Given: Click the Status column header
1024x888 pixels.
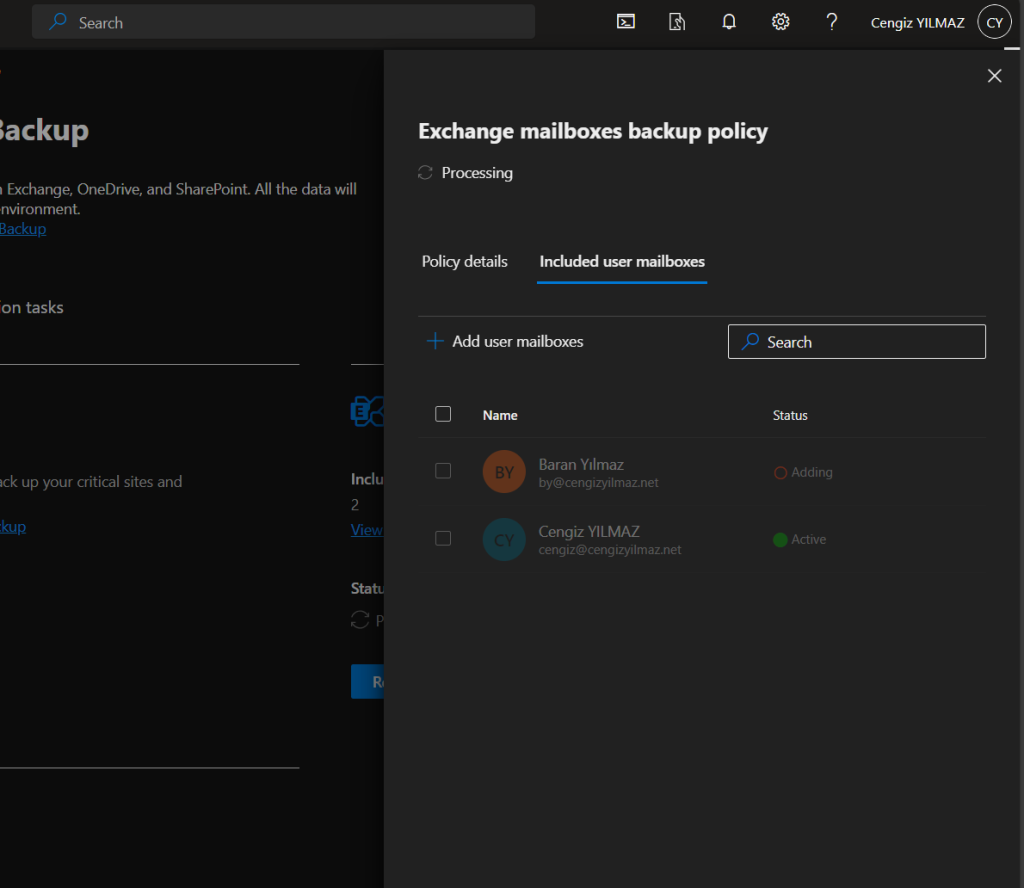Looking at the screenshot, I should (x=790, y=415).
